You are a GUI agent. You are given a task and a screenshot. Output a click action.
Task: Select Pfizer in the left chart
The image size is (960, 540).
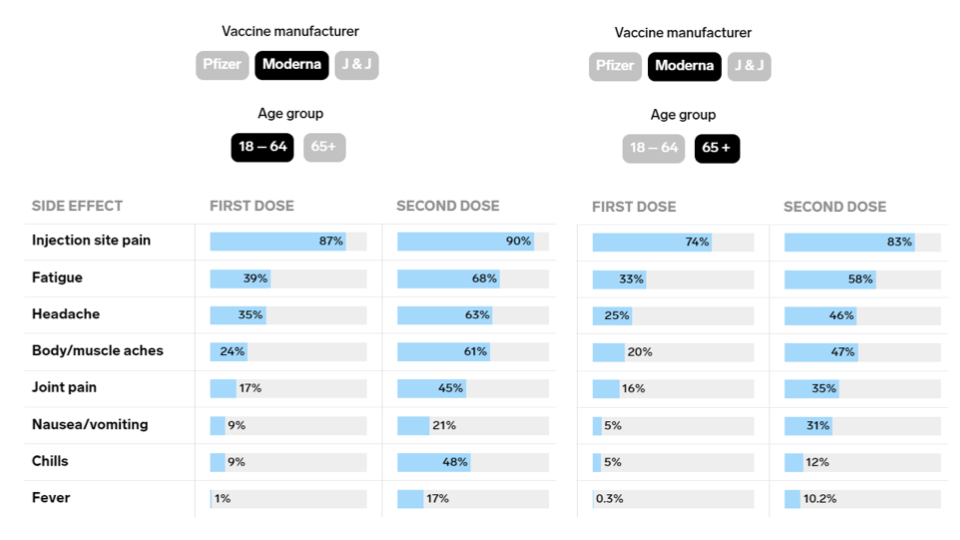[222, 65]
